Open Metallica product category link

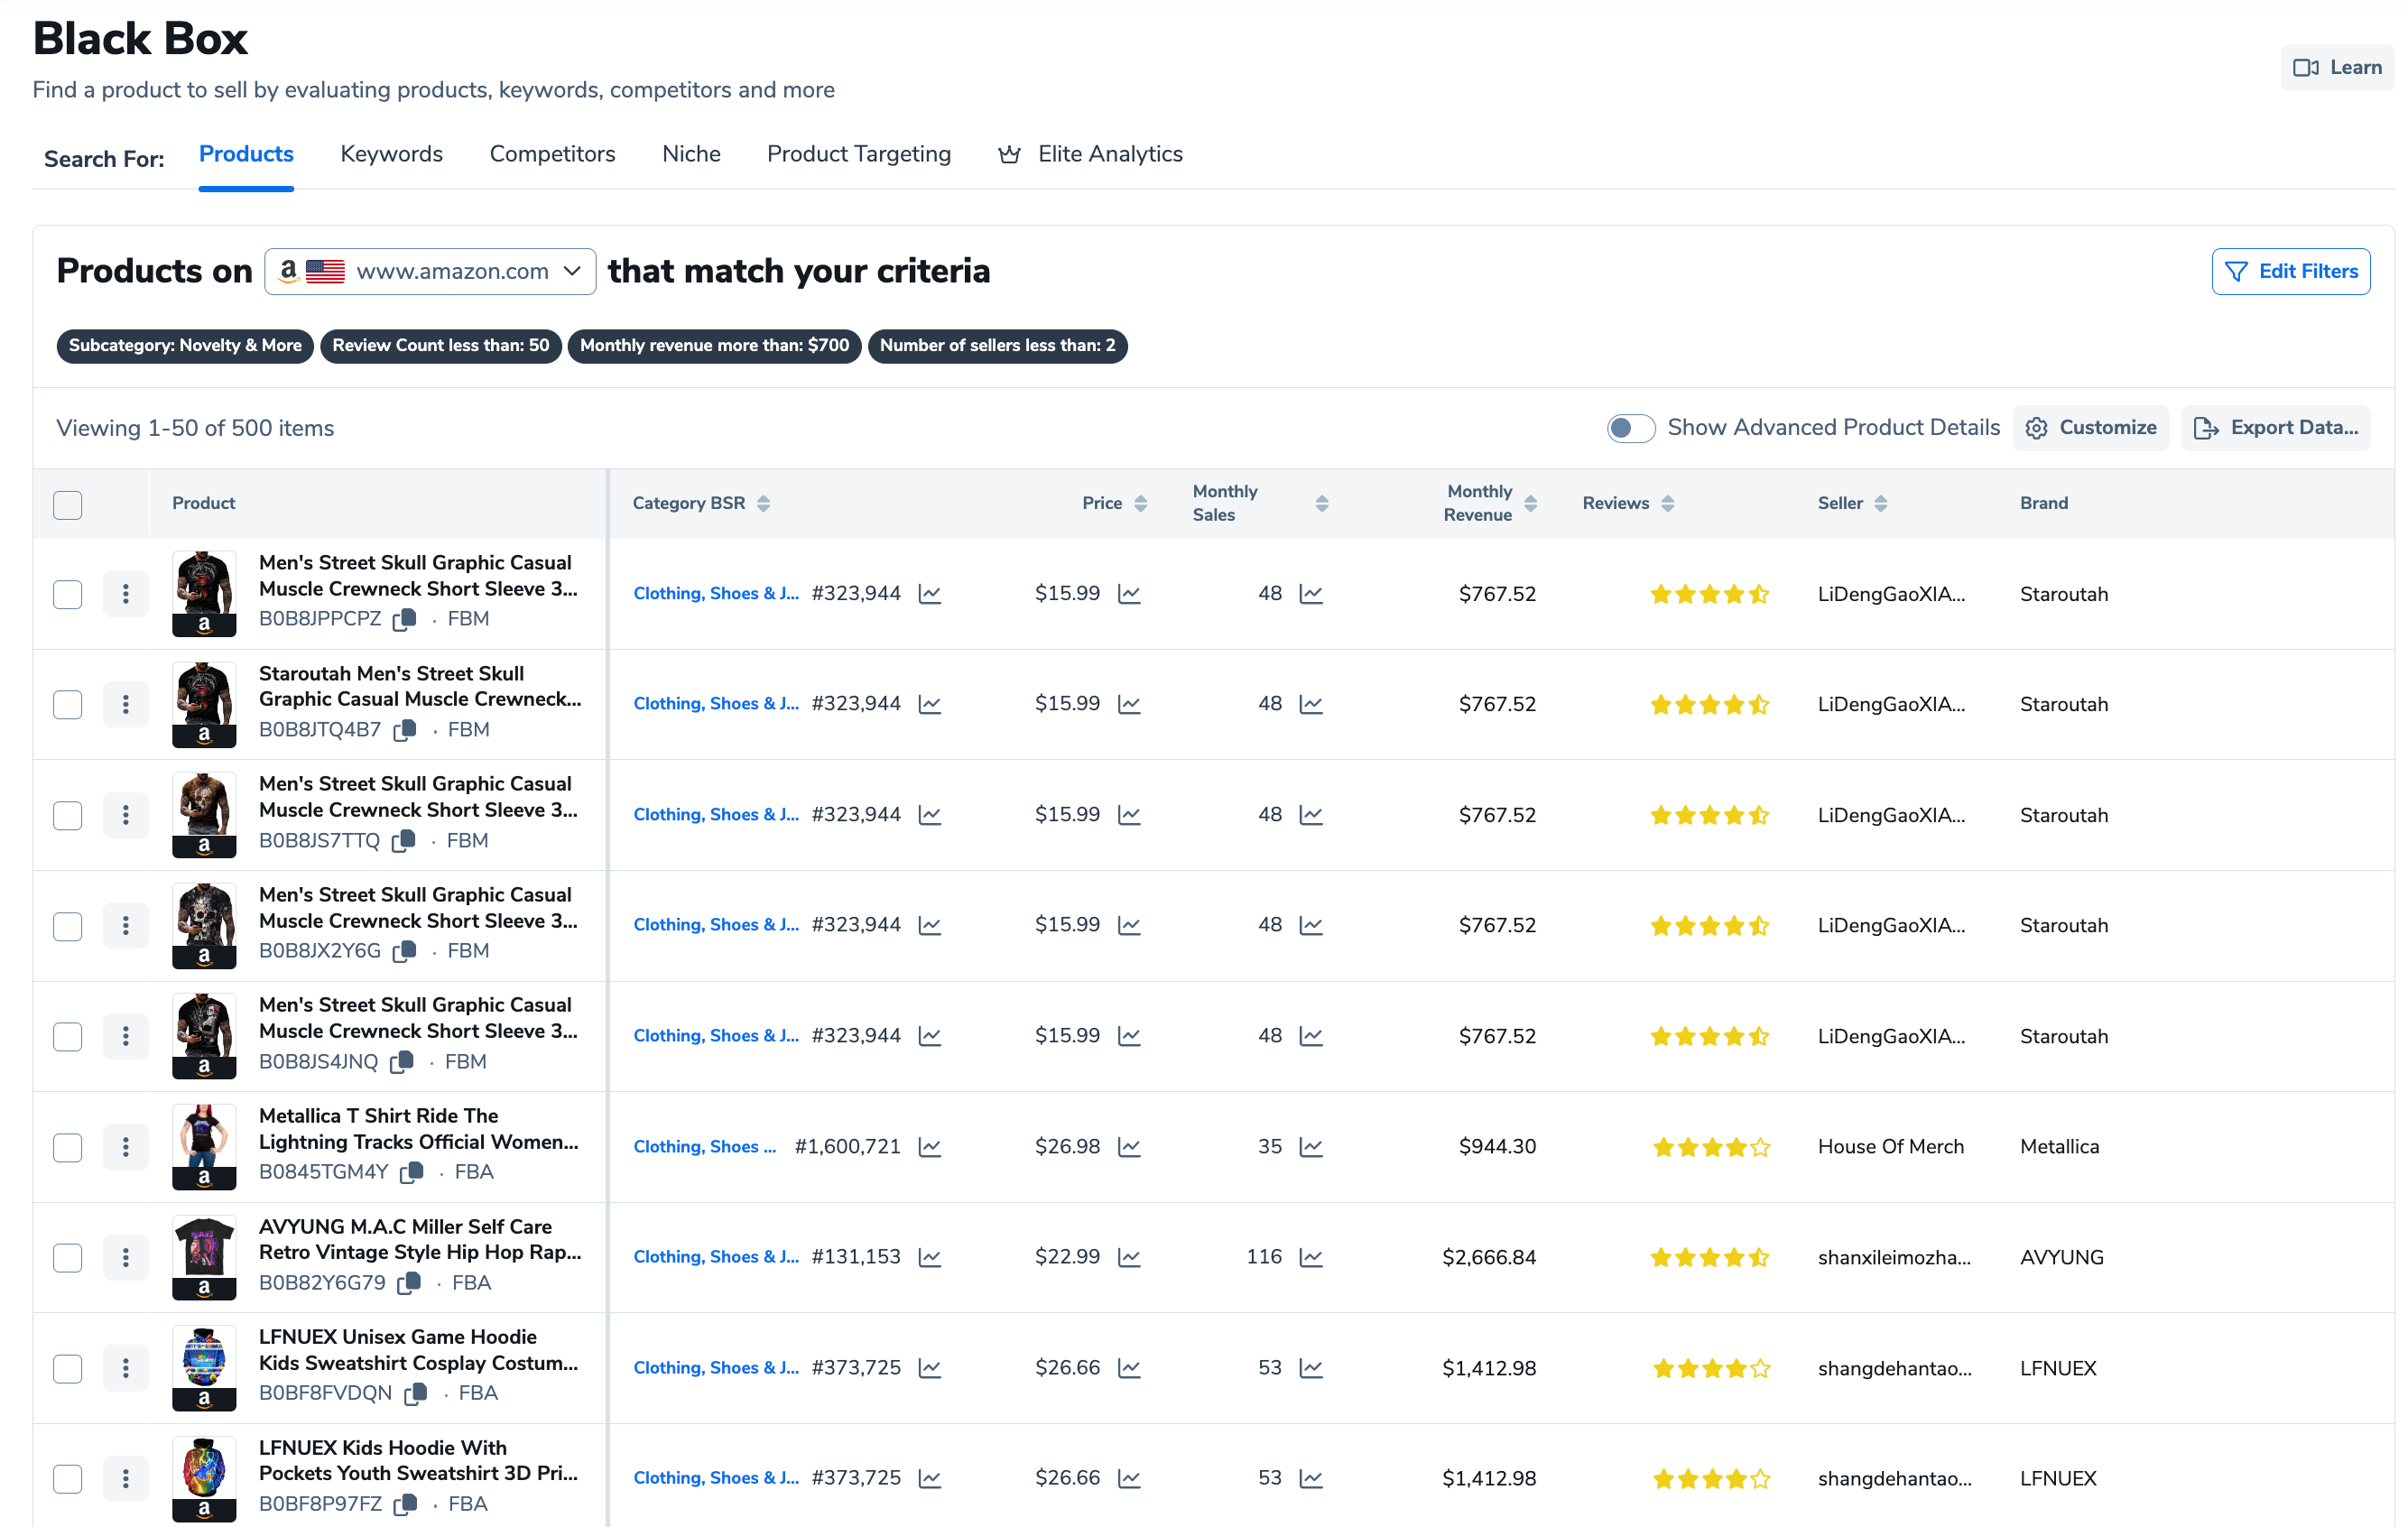coord(705,1147)
